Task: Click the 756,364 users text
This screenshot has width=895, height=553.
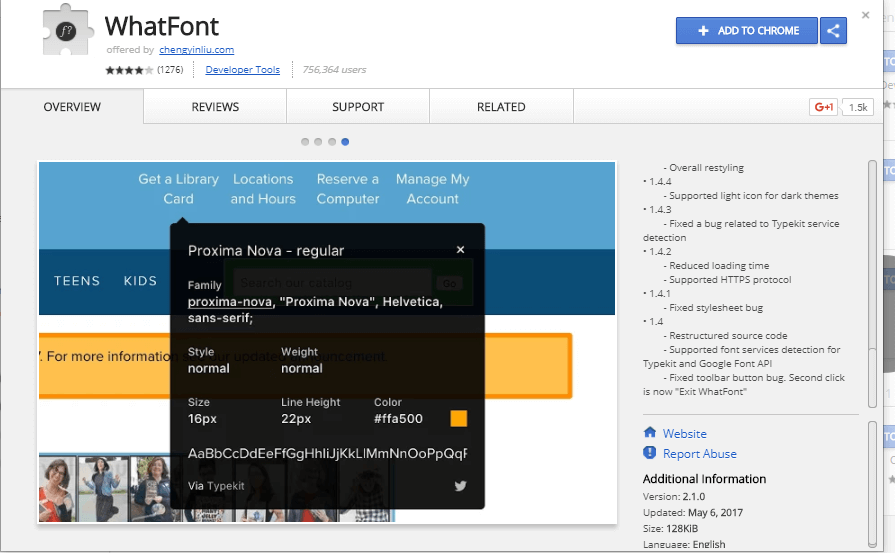Action: tap(334, 70)
